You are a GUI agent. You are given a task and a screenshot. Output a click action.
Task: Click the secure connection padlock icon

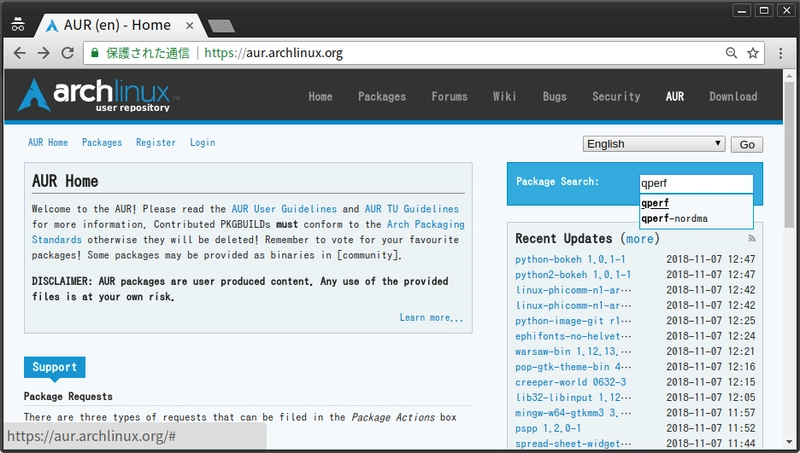94,53
